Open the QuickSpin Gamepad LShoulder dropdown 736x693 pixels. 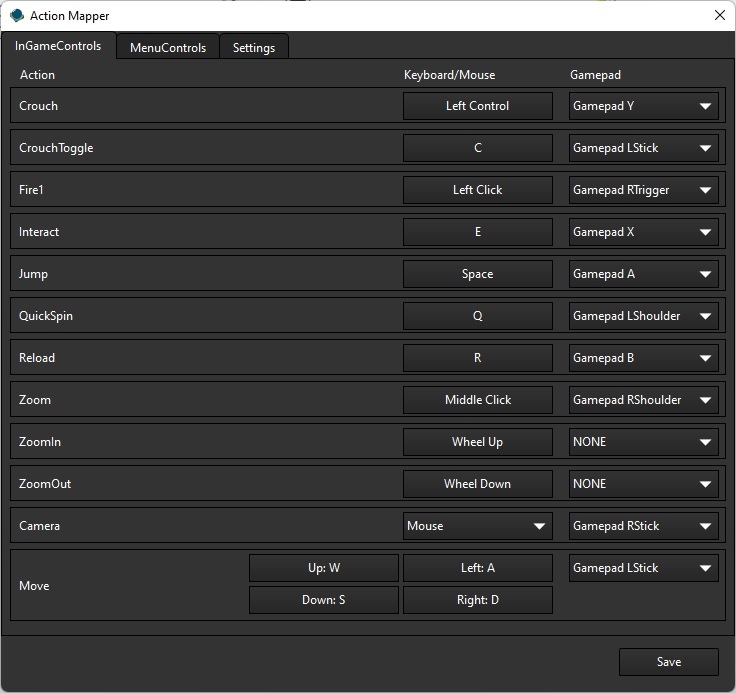pyautogui.click(x=643, y=316)
